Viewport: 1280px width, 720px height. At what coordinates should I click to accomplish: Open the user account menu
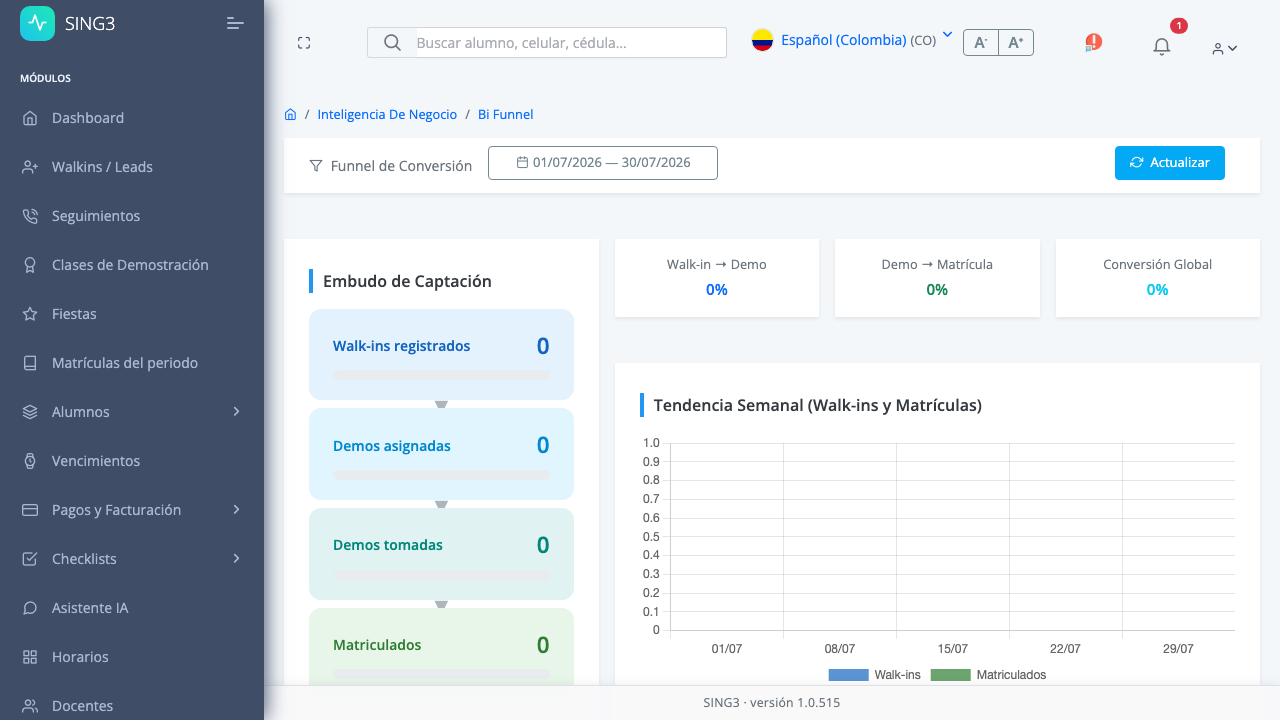click(1224, 47)
